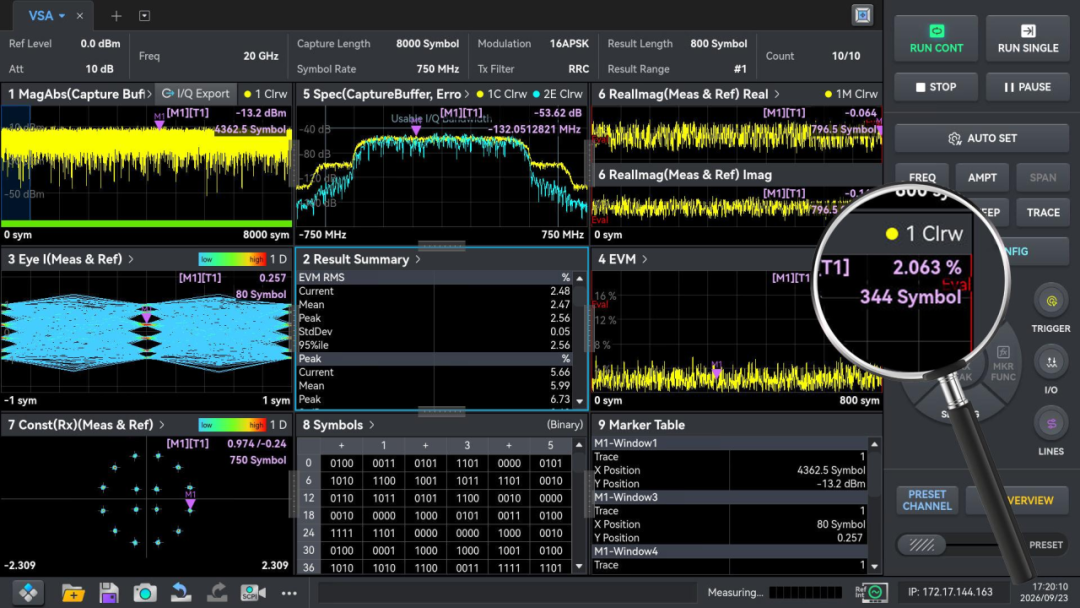
Task: Expand the 8 Symbols window menu
Action: [x=372, y=425]
